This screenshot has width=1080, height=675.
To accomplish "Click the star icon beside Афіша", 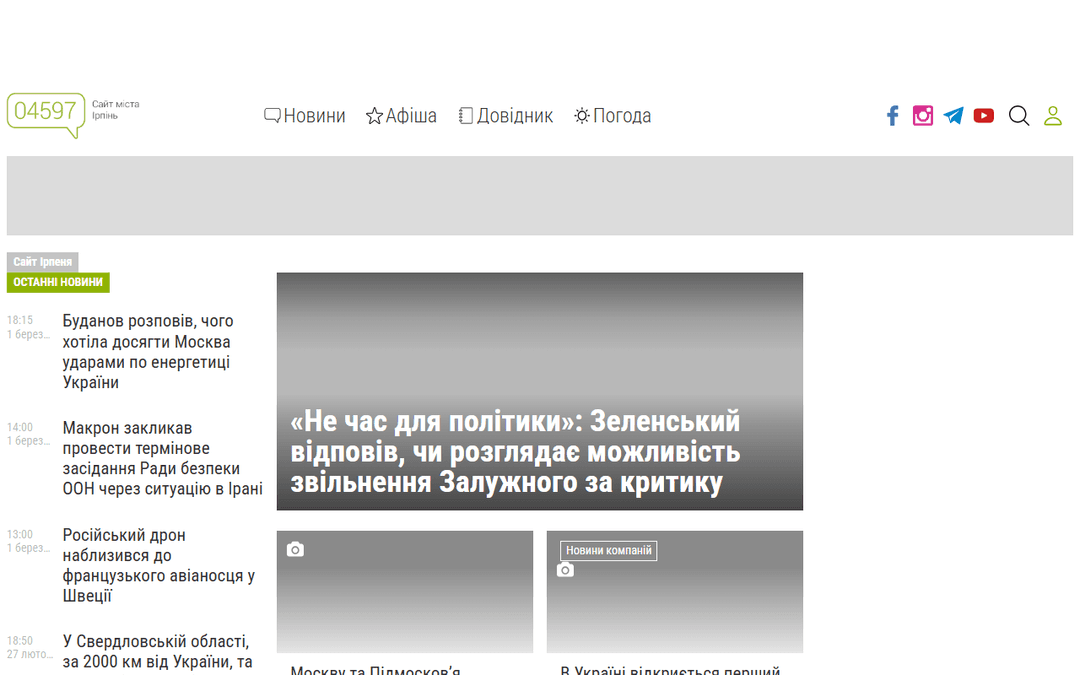I will [x=374, y=116].
